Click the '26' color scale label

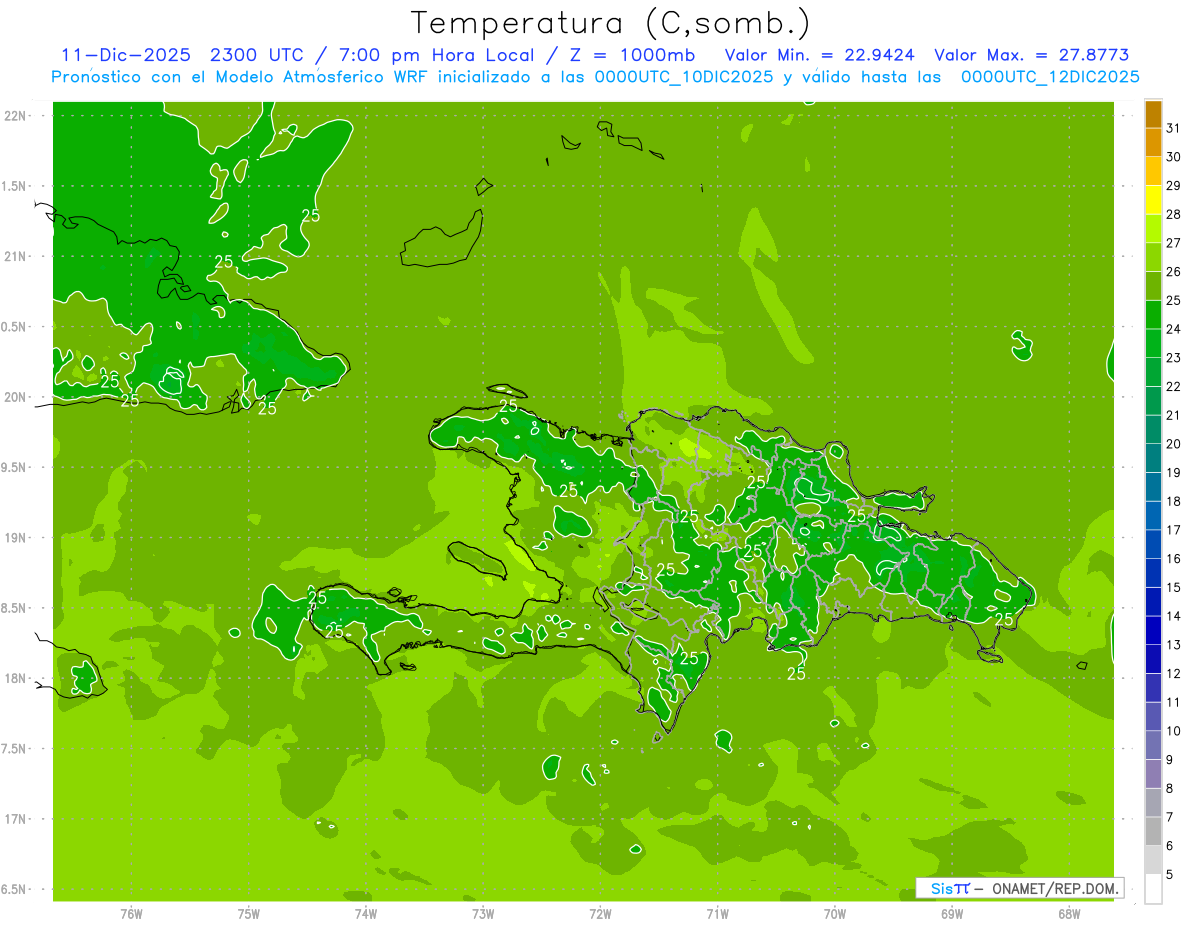(x=1174, y=272)
